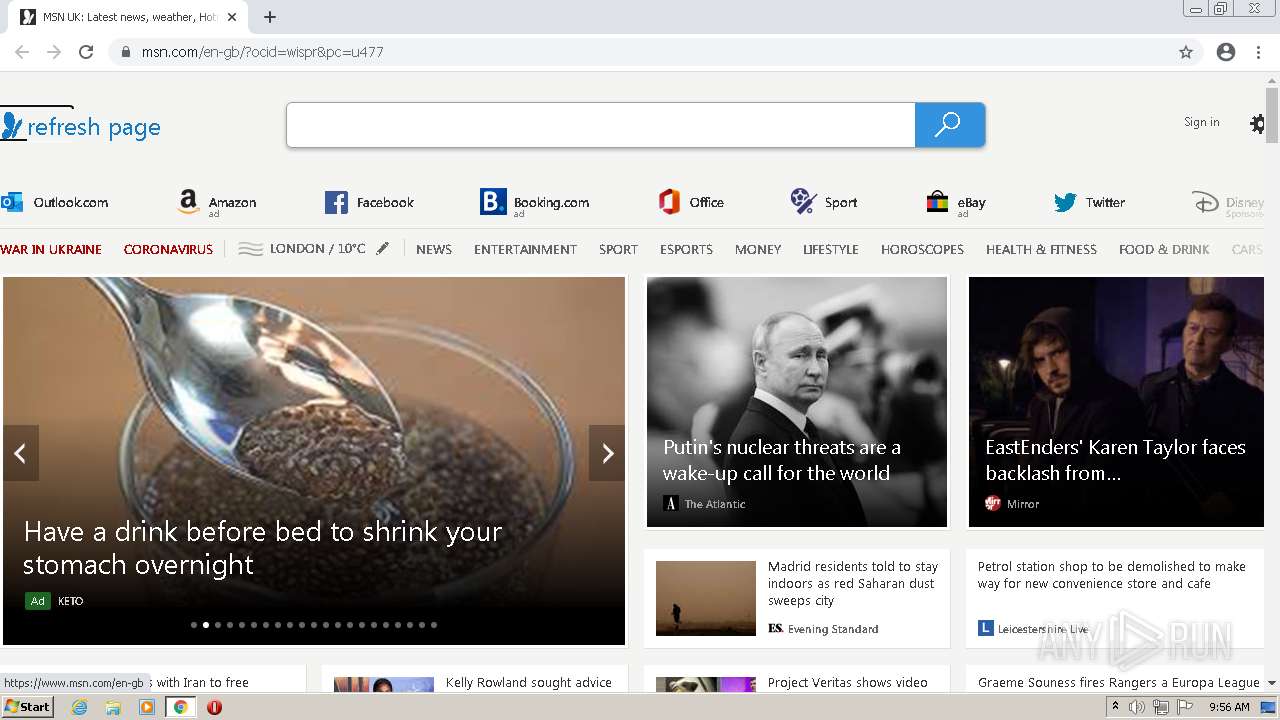Open the War in Ukraine section
This screenshot has width=1280, height=720.
pyautogui.click(x=51, y=249)
